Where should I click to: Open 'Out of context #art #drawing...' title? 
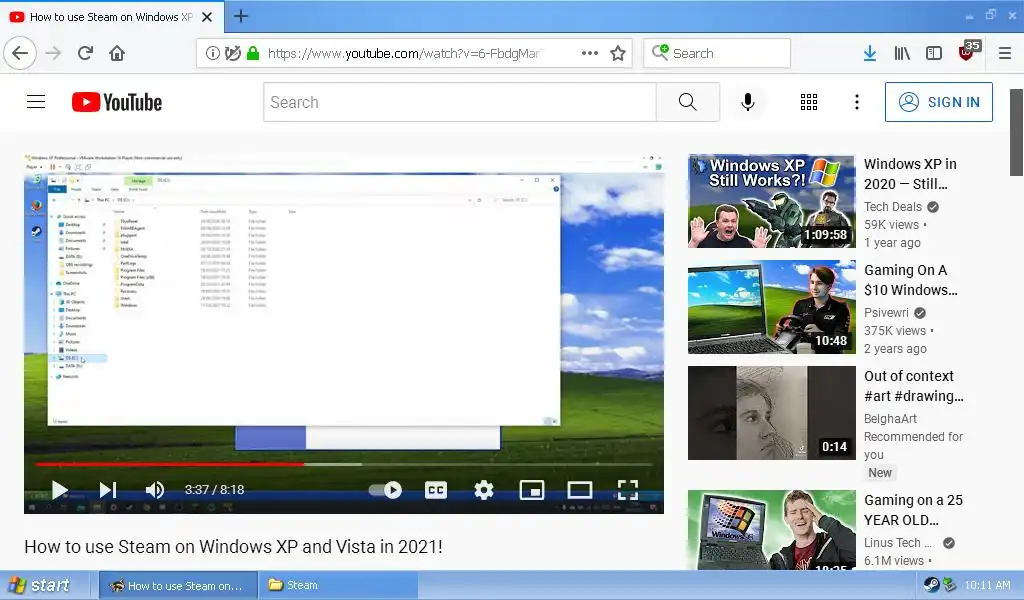tap(914, 386)
